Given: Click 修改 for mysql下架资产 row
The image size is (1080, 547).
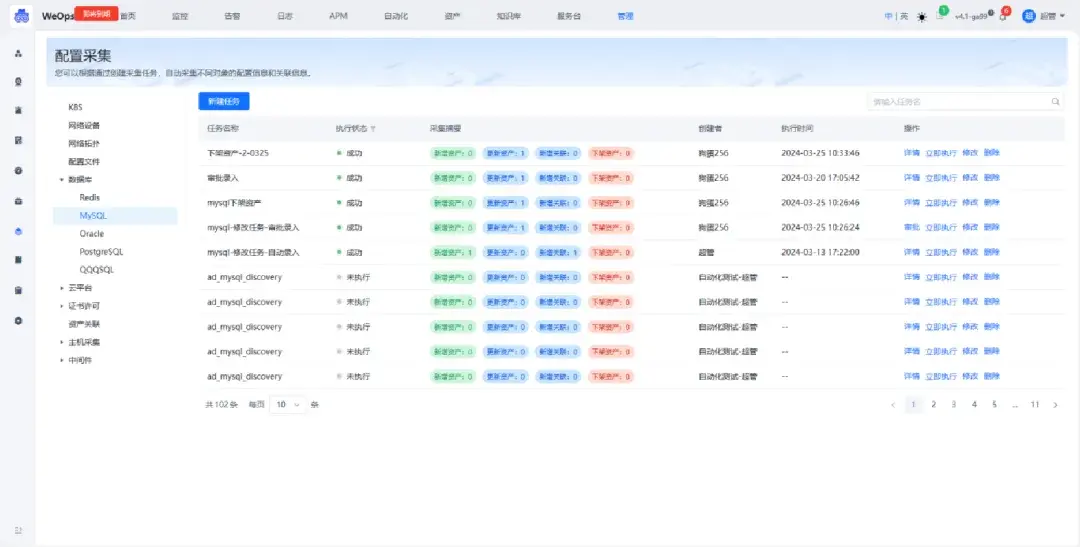Looking at the screenshot, I should (x=970, y=203).
